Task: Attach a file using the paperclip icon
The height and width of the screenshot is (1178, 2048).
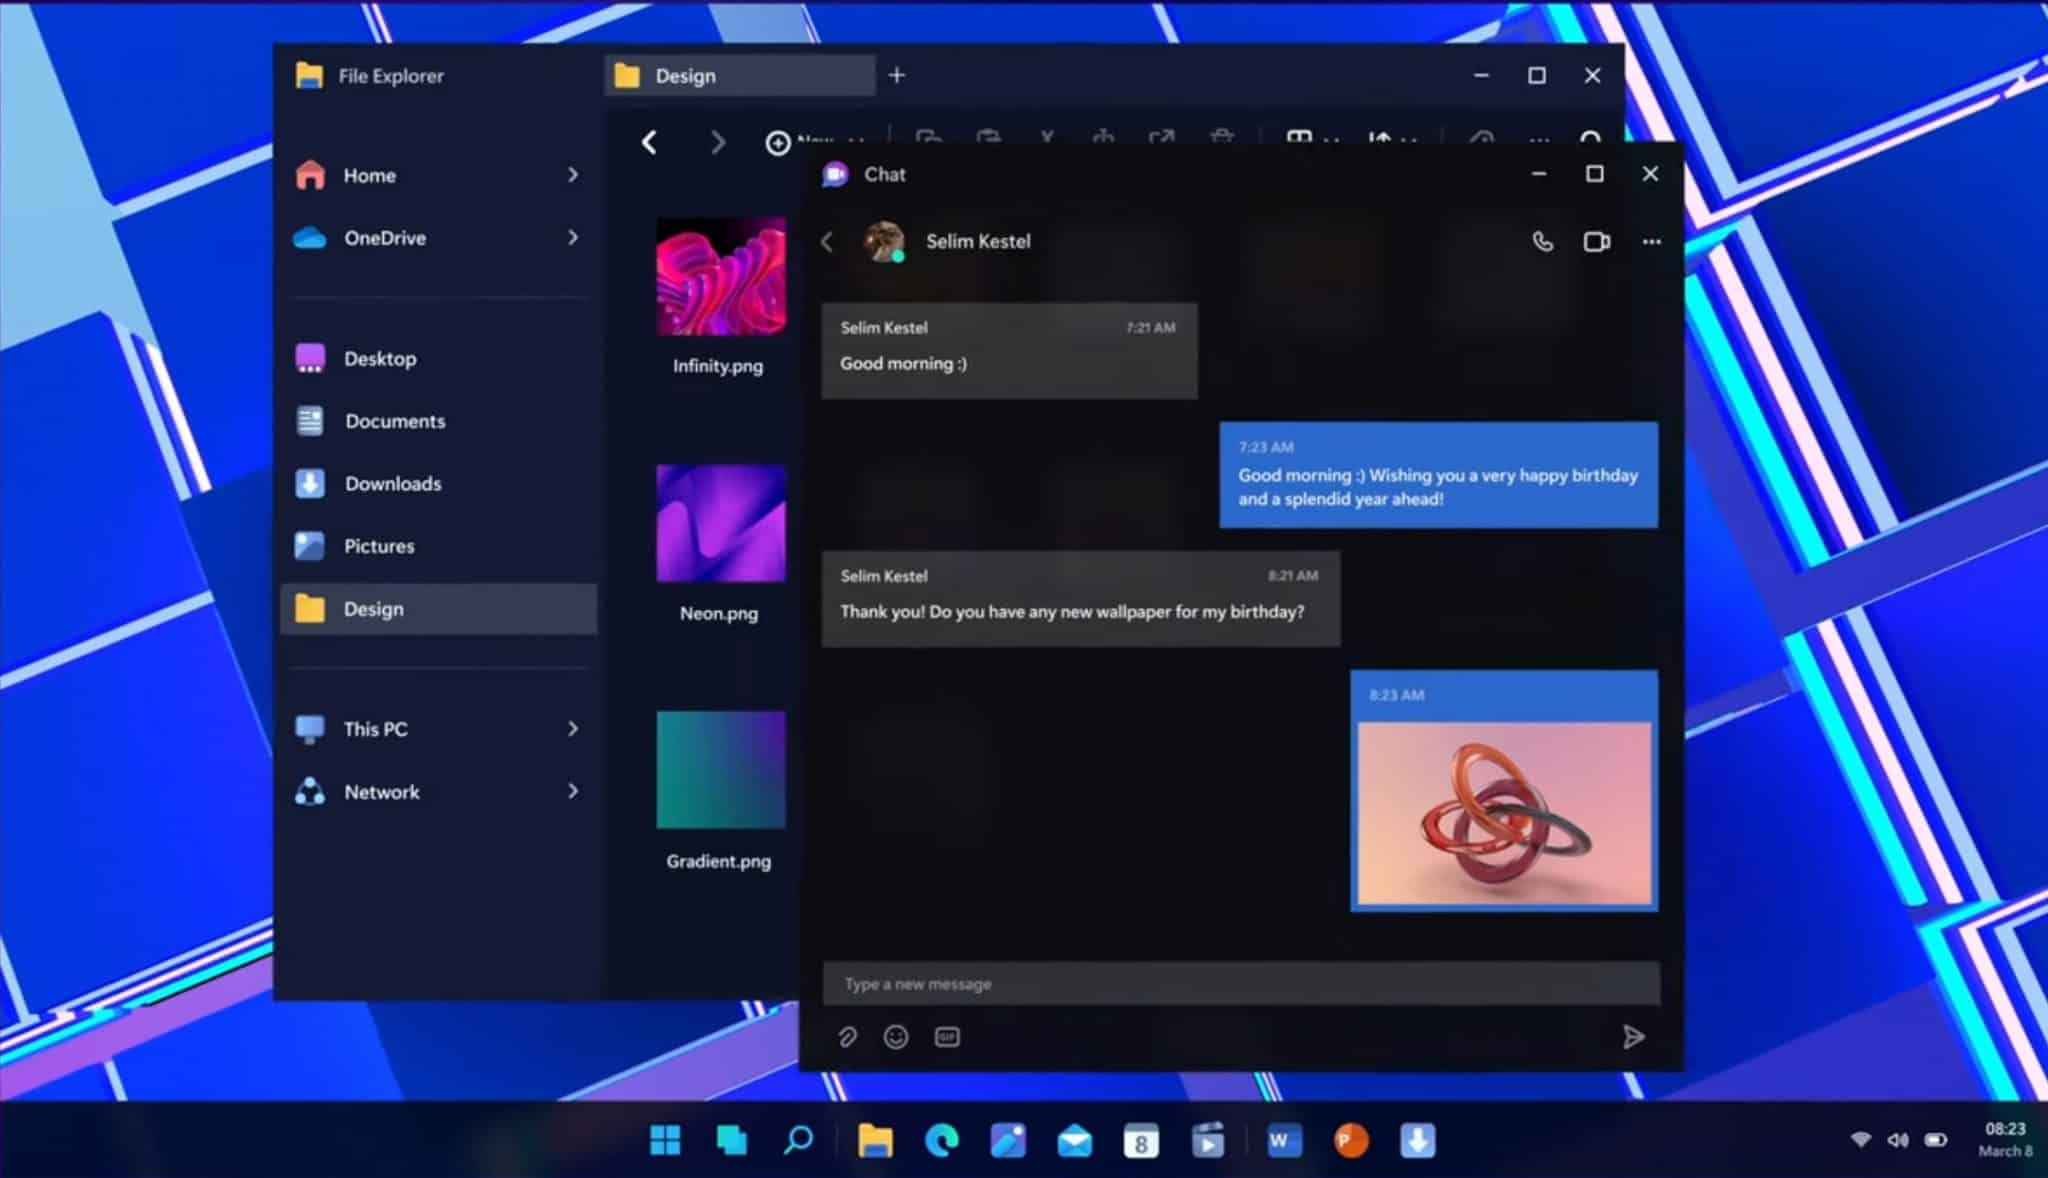Action: (x=847, y=1036)
